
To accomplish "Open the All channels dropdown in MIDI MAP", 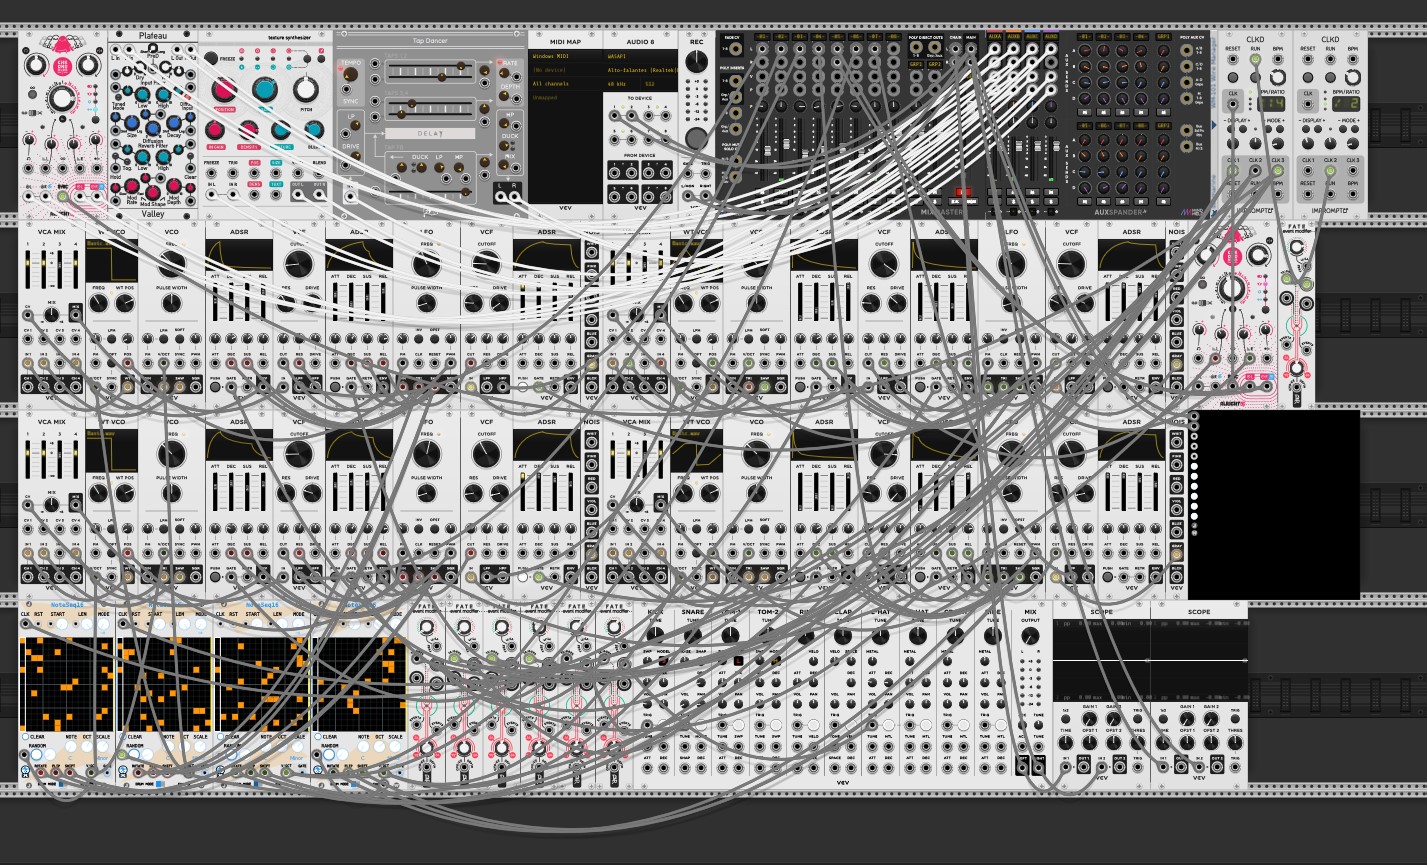I will point(565,83).
